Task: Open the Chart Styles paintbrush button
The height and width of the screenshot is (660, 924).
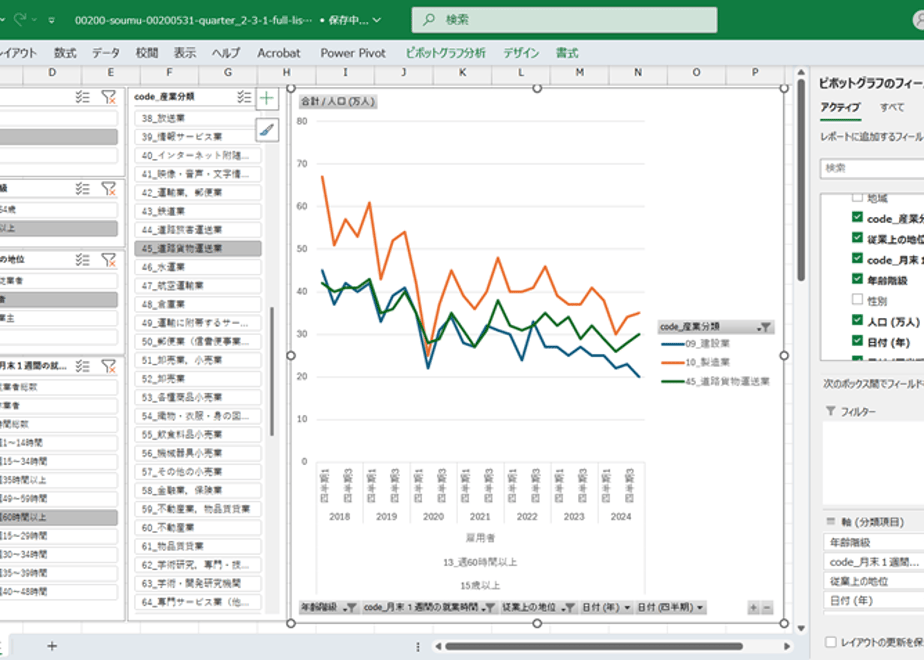Action: click(267, 130)
